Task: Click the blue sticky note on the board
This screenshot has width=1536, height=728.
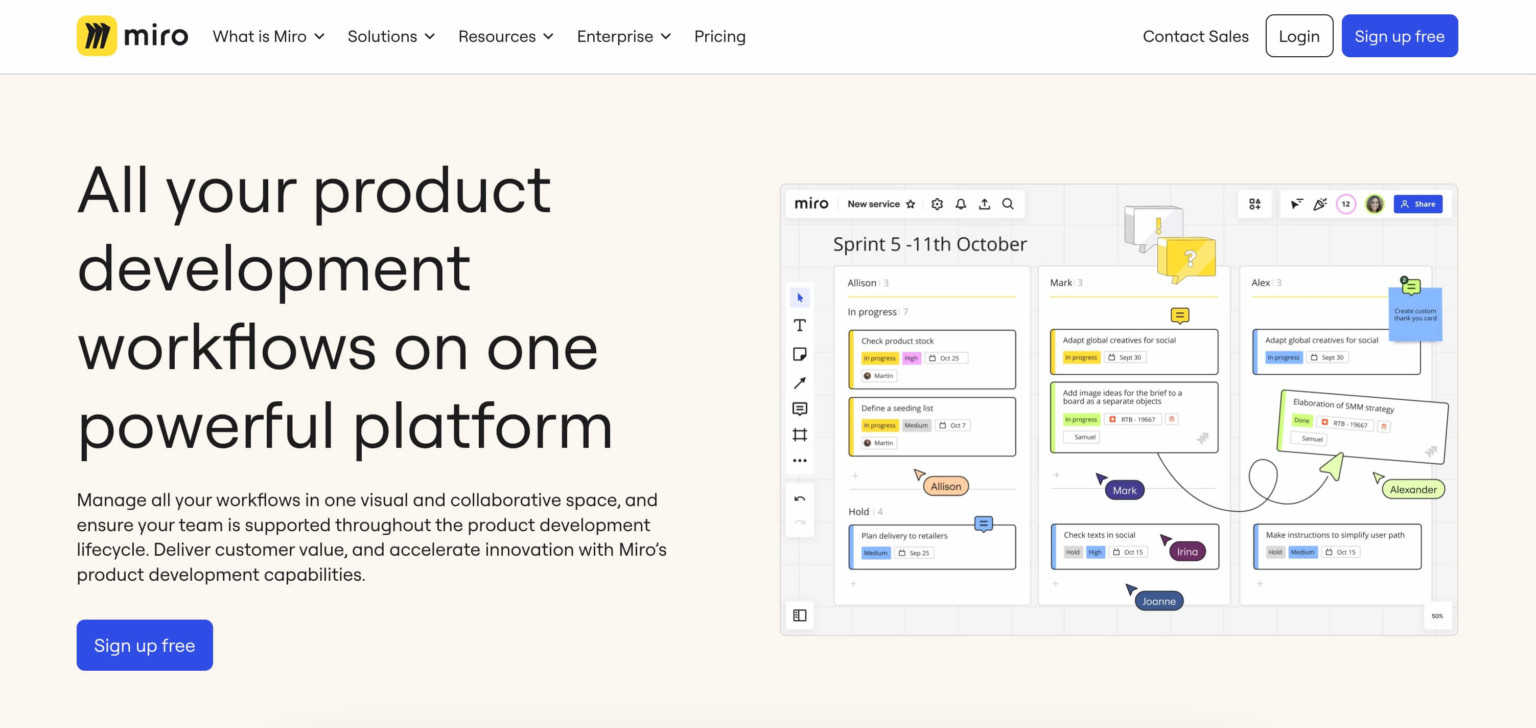Action: 1415,316
